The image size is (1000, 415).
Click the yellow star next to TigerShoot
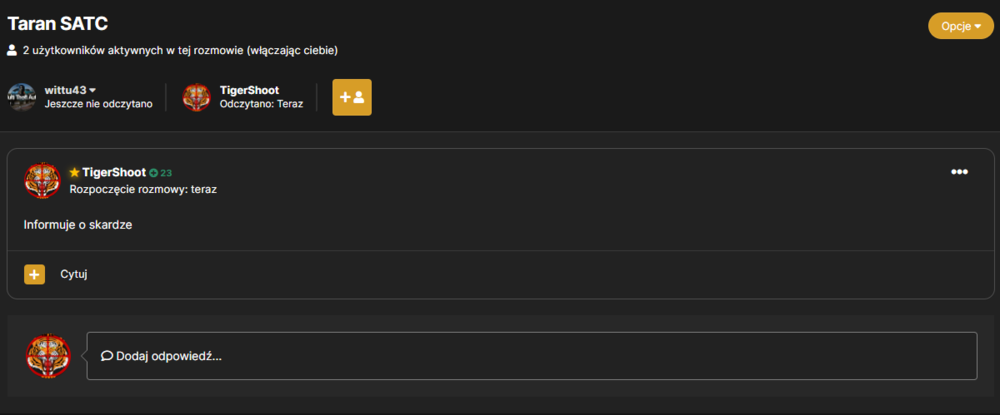click(75, 172)
